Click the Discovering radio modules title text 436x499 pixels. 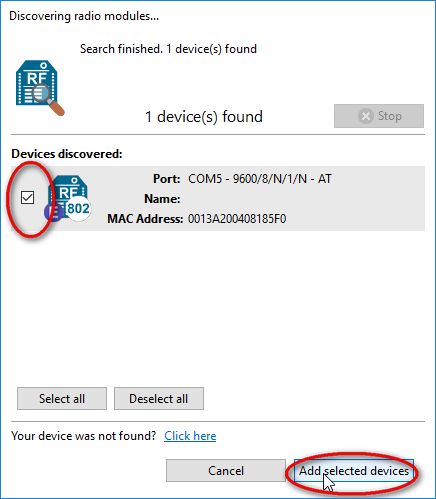[84, 16]
